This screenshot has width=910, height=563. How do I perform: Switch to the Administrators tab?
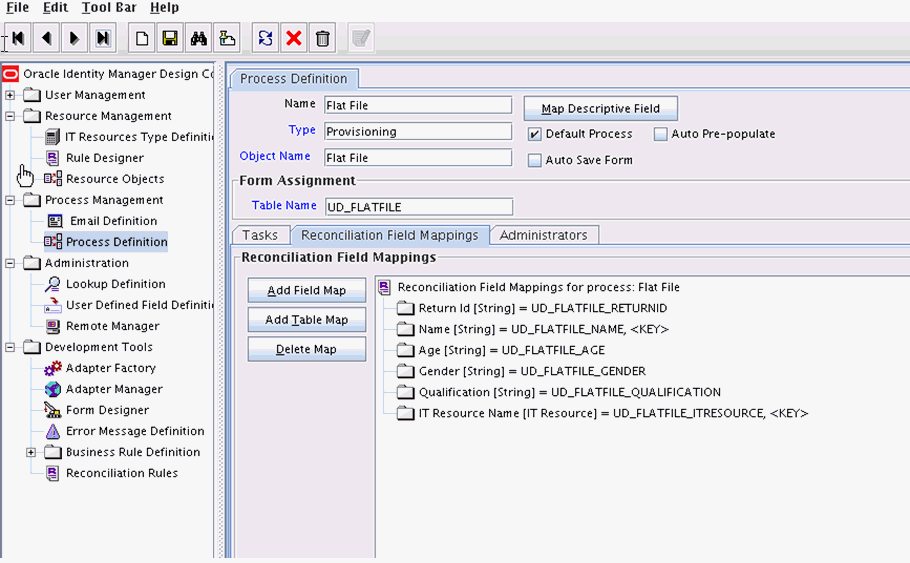tap(544, 235)
